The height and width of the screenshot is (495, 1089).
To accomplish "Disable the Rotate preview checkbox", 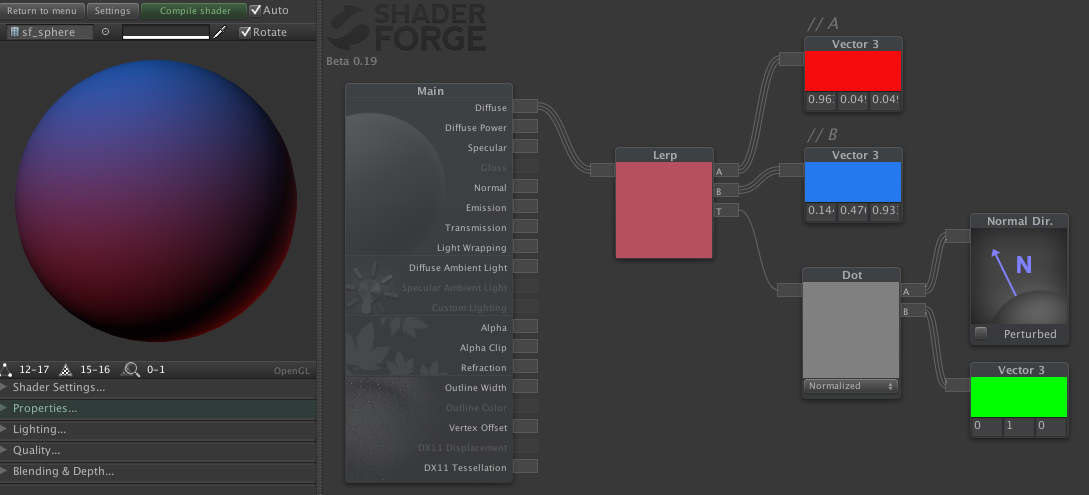I will click(245, 32).
